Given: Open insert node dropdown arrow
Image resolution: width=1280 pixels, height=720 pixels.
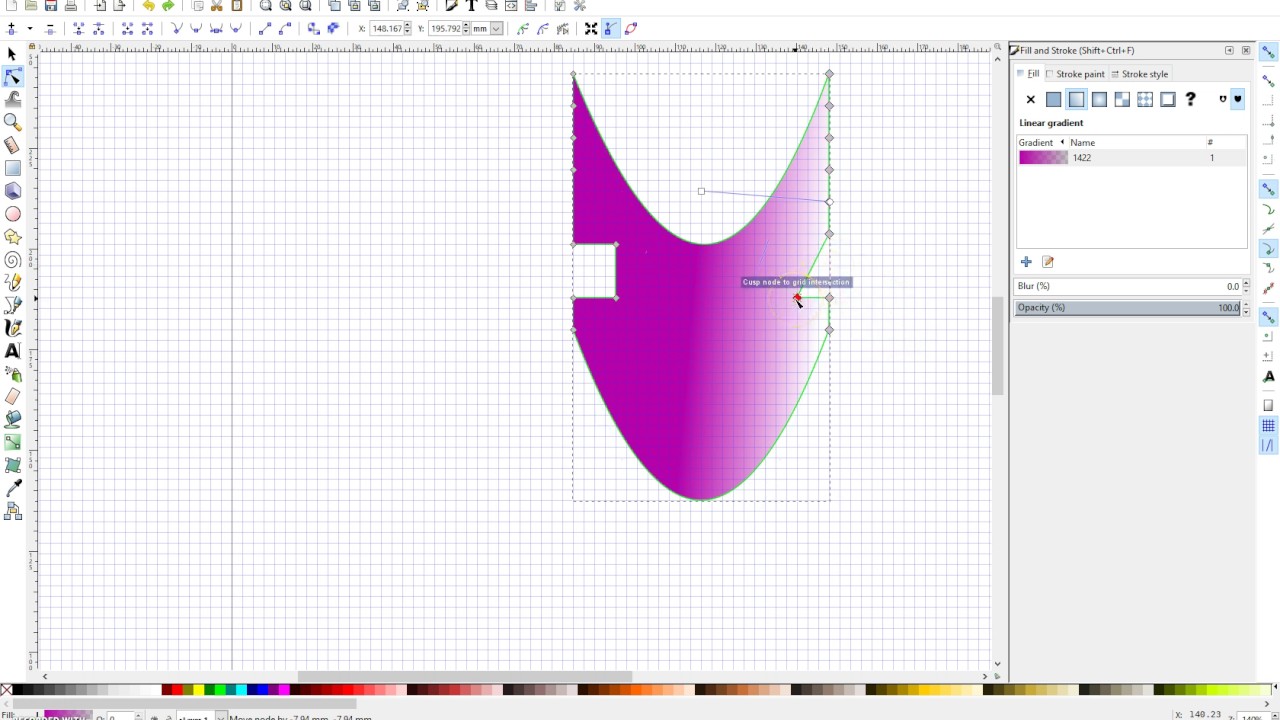Looking at the screenshot, I should (x=30, y=29).
